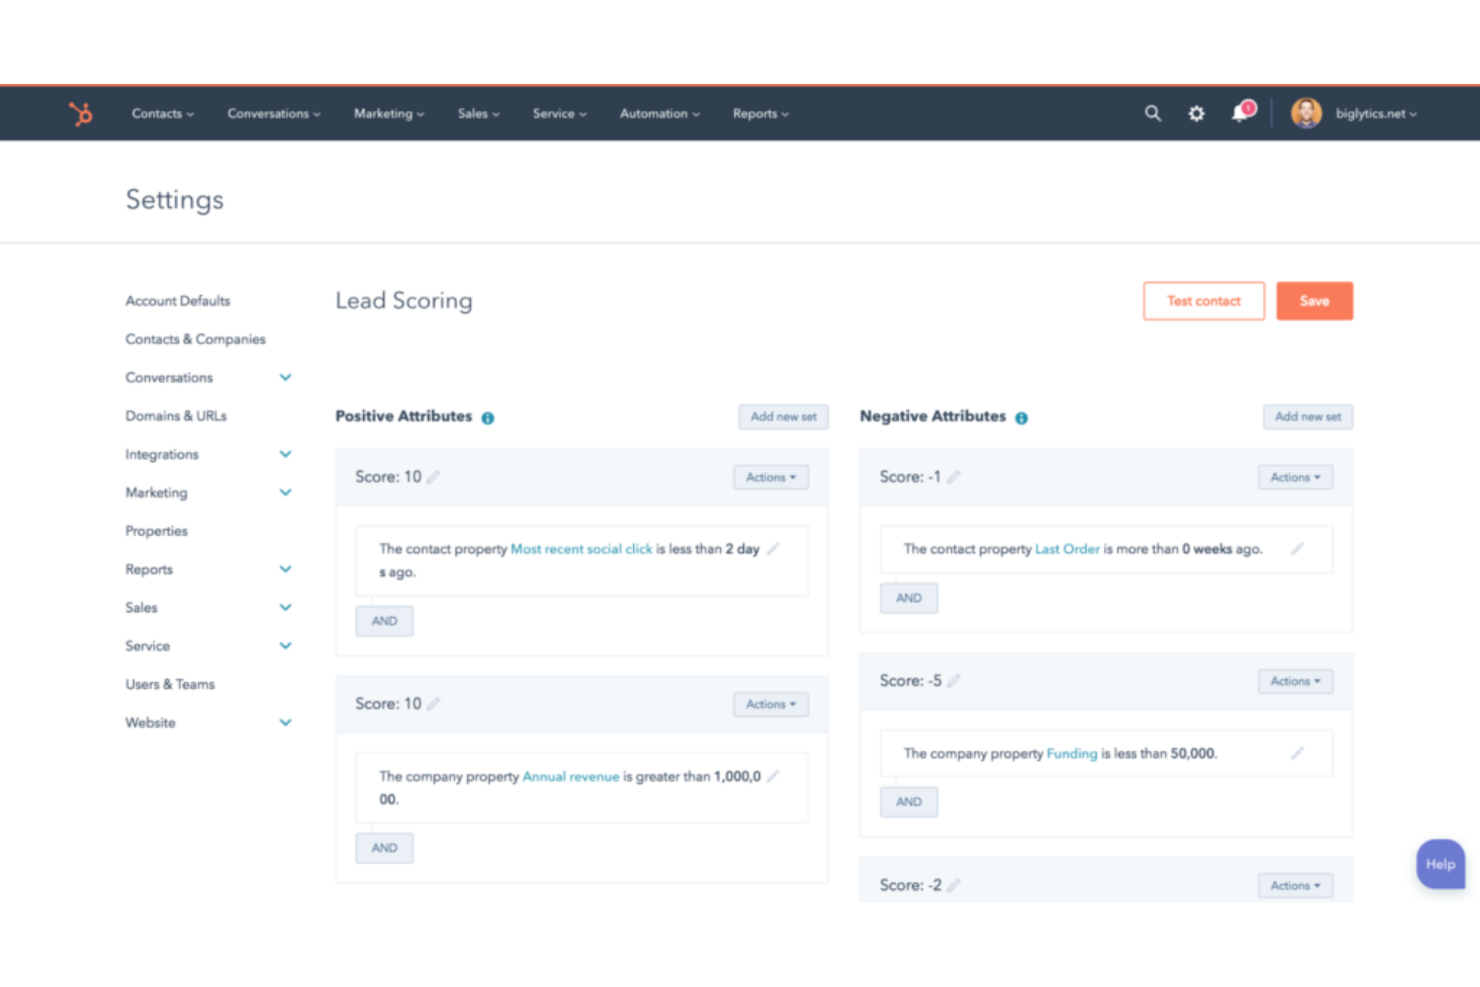Click the pencil icon beside the Annual revenue rule
This screenshot has height=987, width=1480.
(773, 776)
